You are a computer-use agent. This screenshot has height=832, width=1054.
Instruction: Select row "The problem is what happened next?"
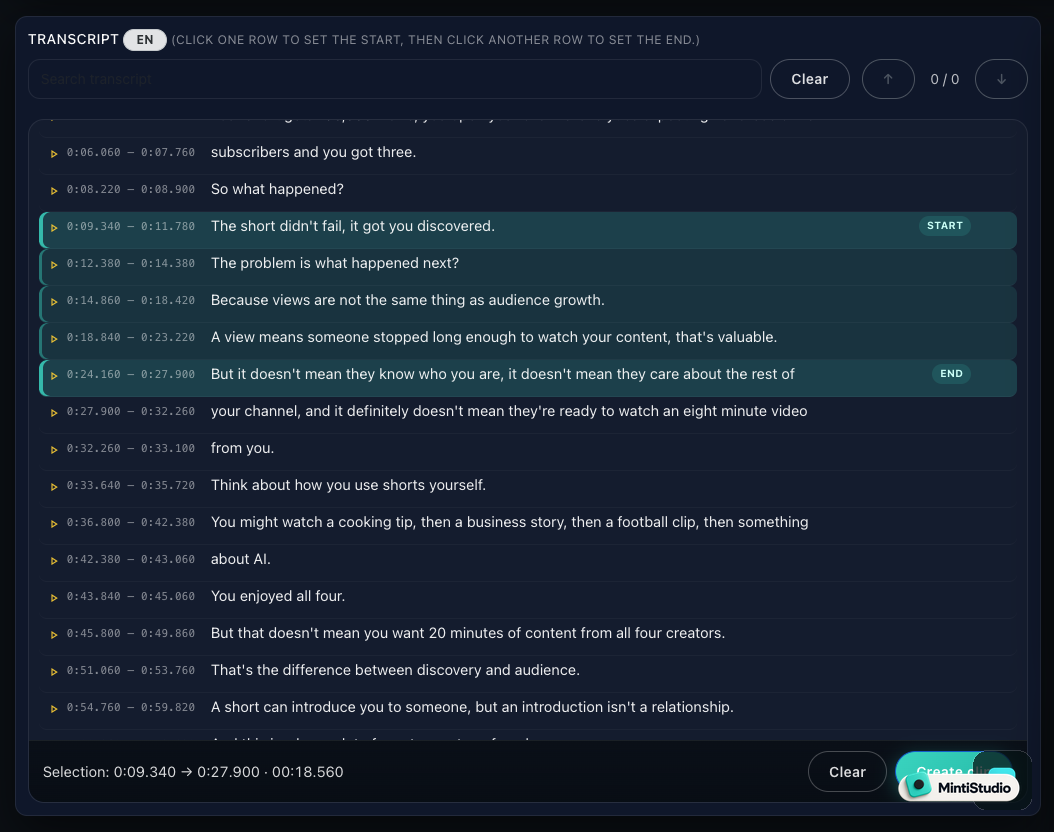coord(528,267)
